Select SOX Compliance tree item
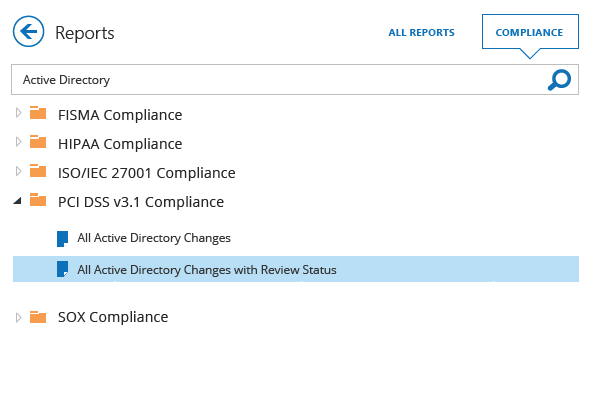Image resolution: width=590 pixels, height=395 pixels. point(113,317)
